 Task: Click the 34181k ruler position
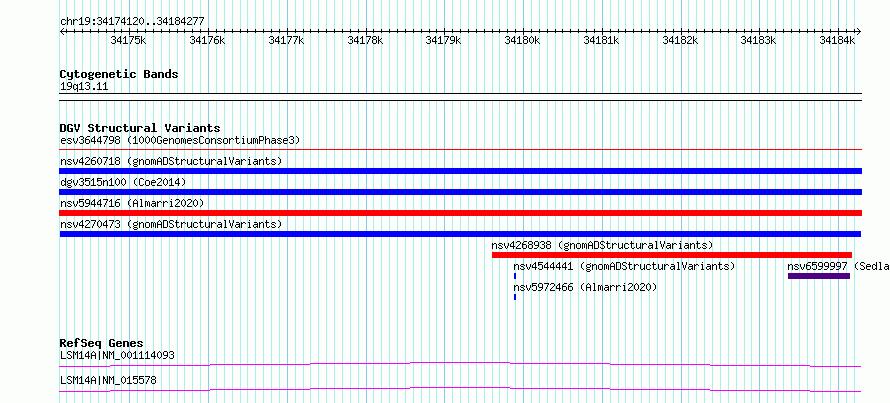click(602, 40)
